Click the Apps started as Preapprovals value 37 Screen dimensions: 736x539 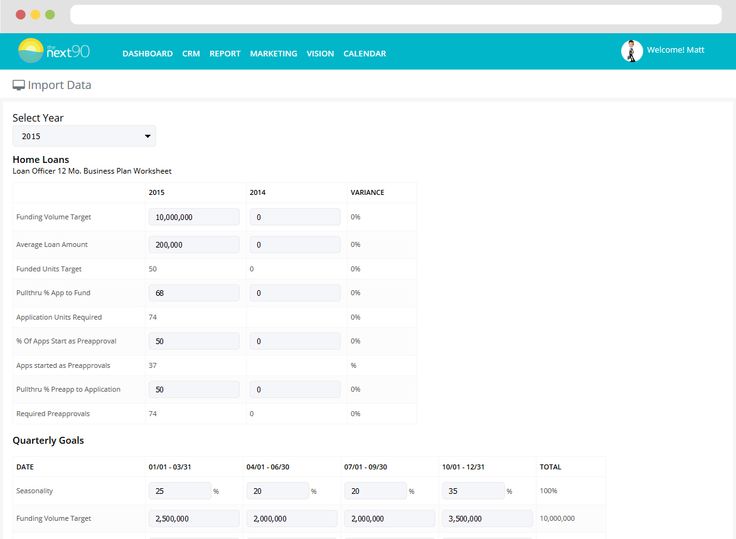pyautogui.click(x=153, y=365)
